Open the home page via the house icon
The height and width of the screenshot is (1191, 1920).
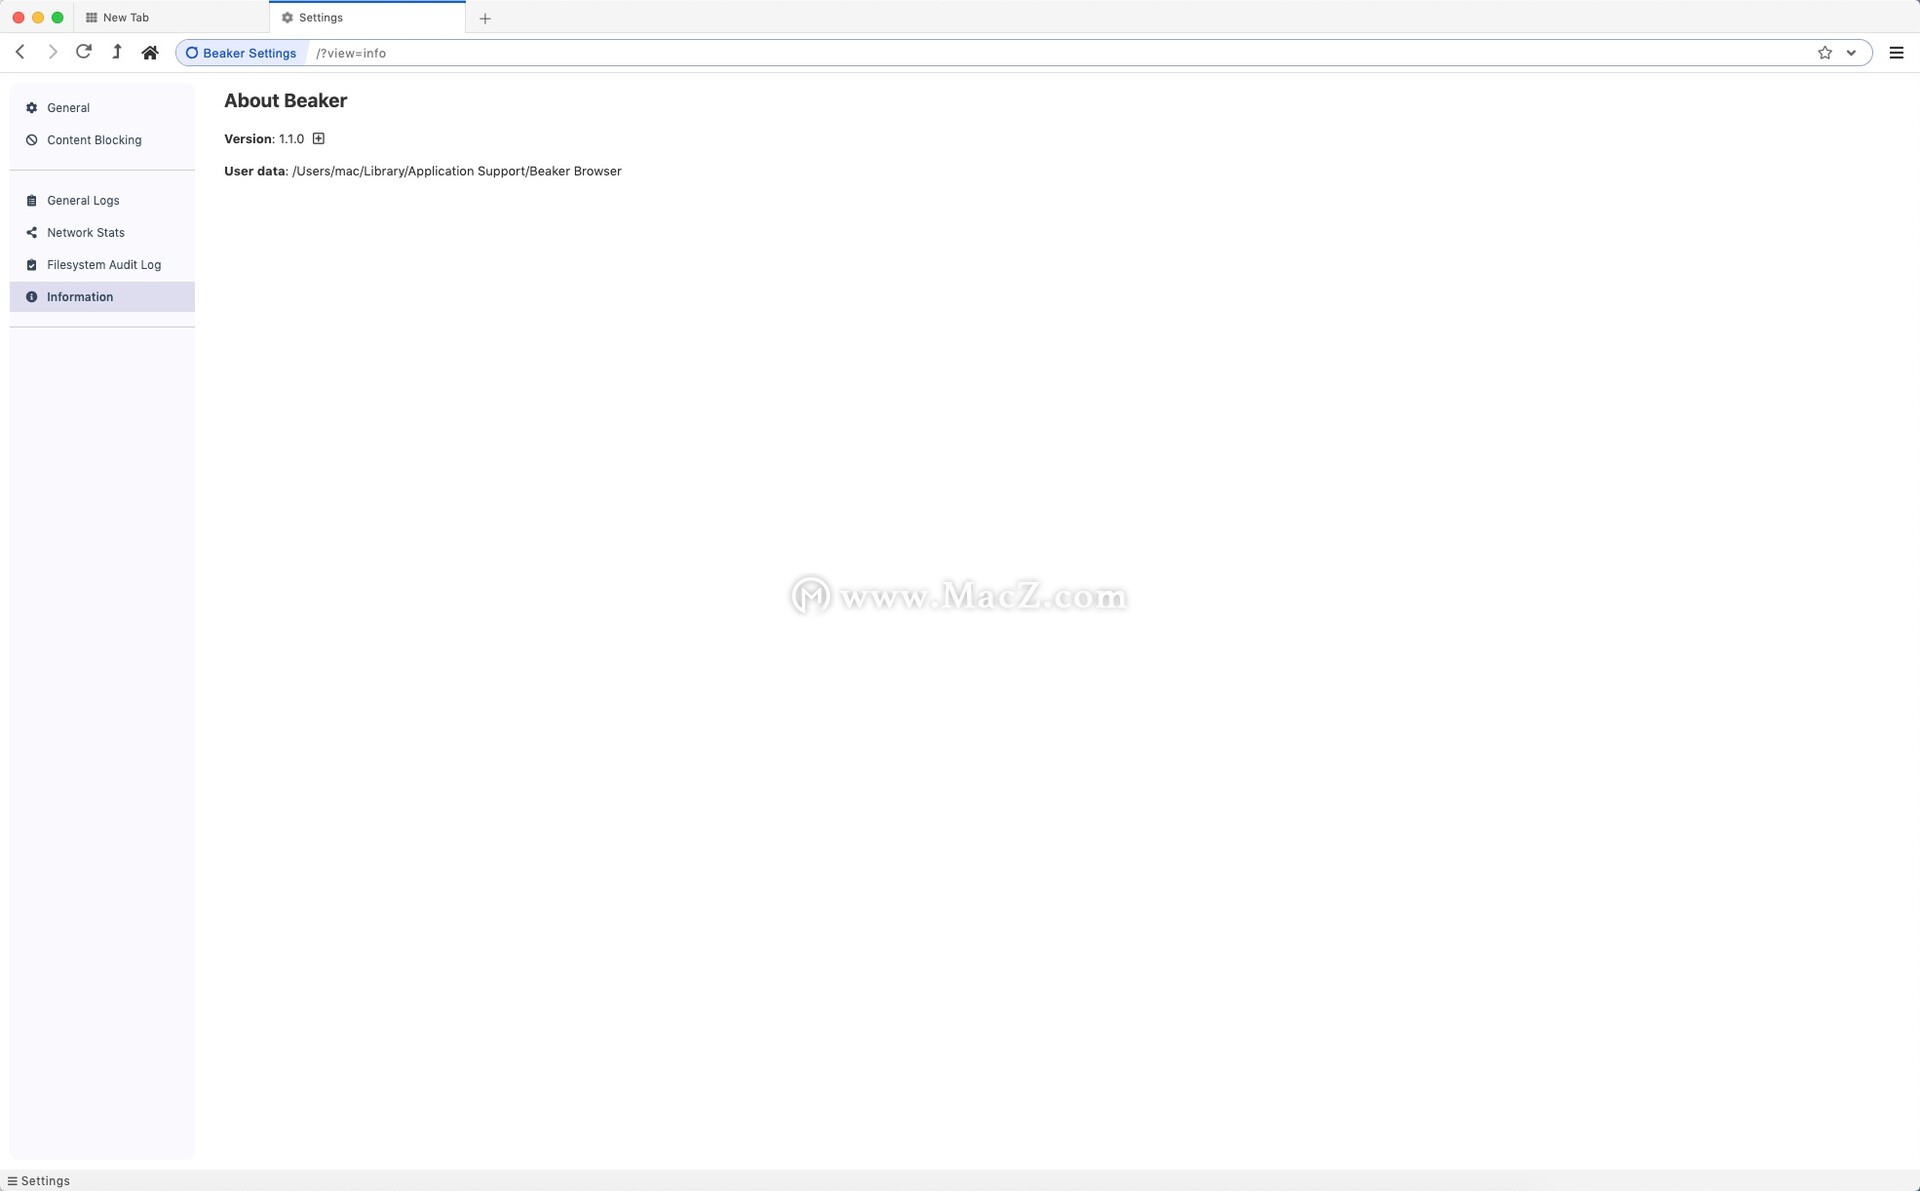tap(150, 52)
